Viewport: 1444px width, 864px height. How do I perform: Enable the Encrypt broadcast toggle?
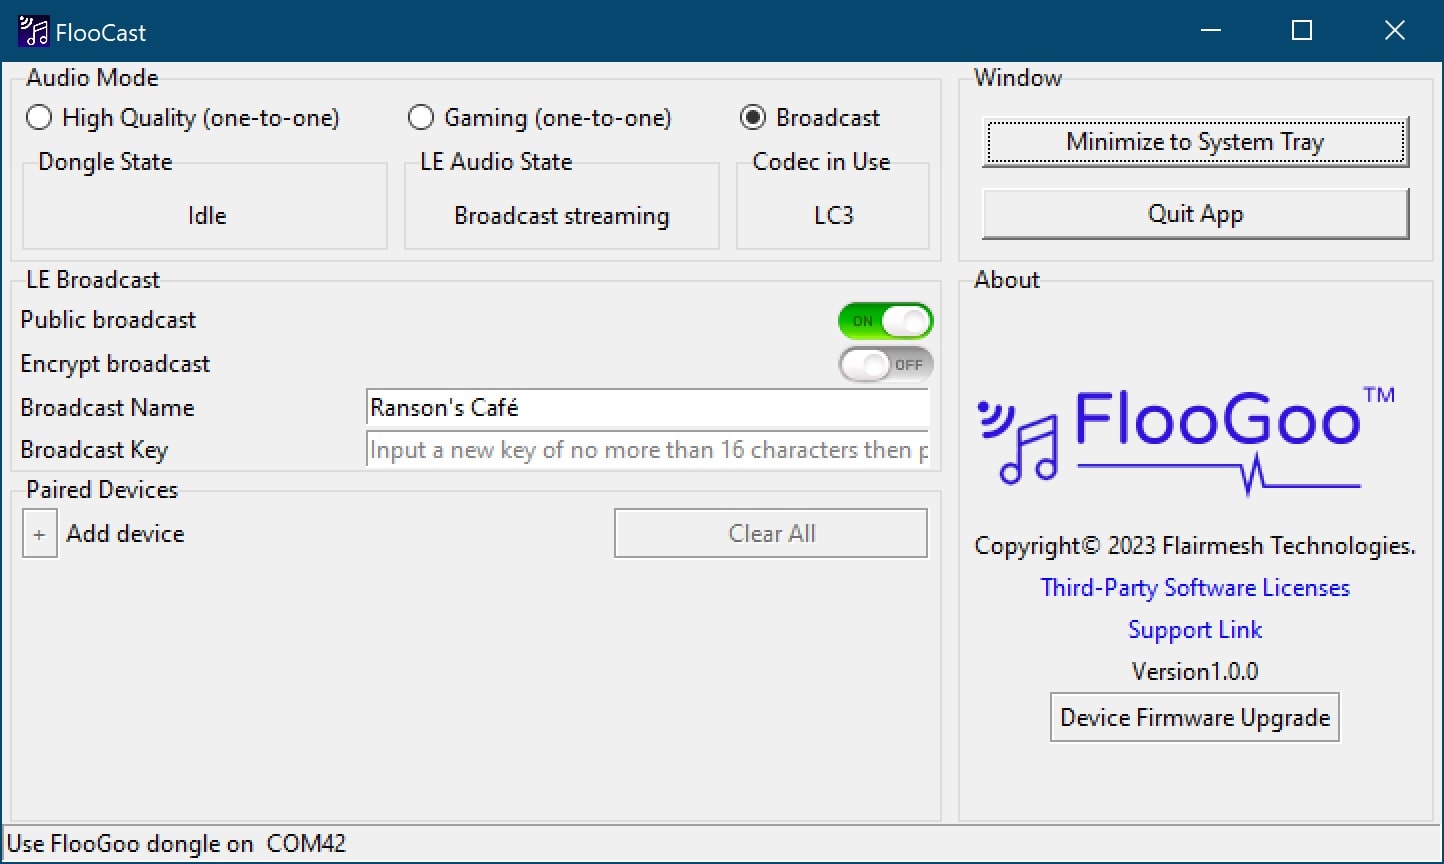click(x=885, y=365)
